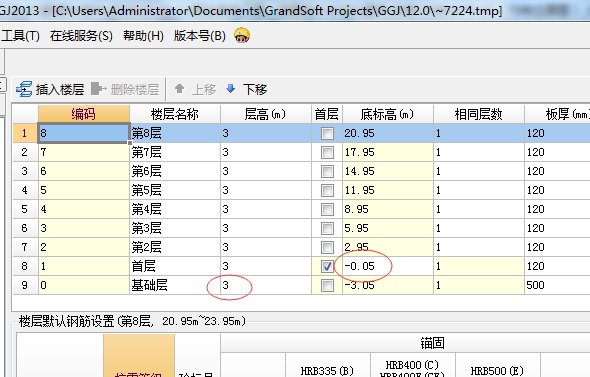
Task: Click the bottom elevation cell 17.95
Action: tap(388, 152)
